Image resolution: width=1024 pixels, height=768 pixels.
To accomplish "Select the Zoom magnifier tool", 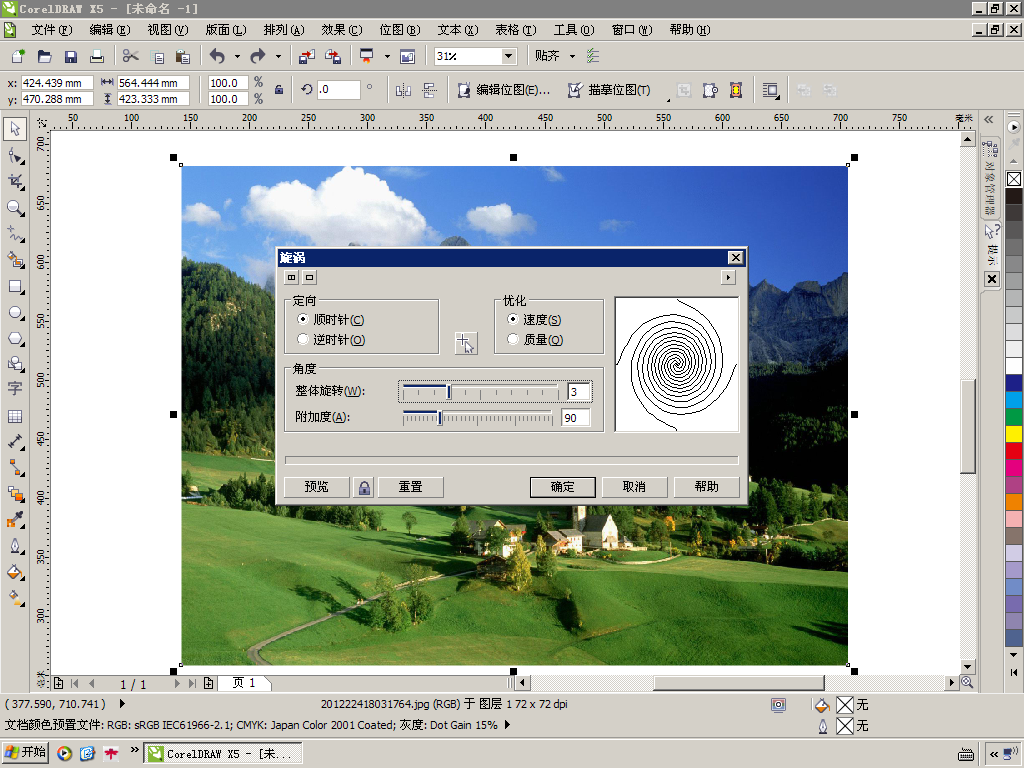I will point(16,208).
